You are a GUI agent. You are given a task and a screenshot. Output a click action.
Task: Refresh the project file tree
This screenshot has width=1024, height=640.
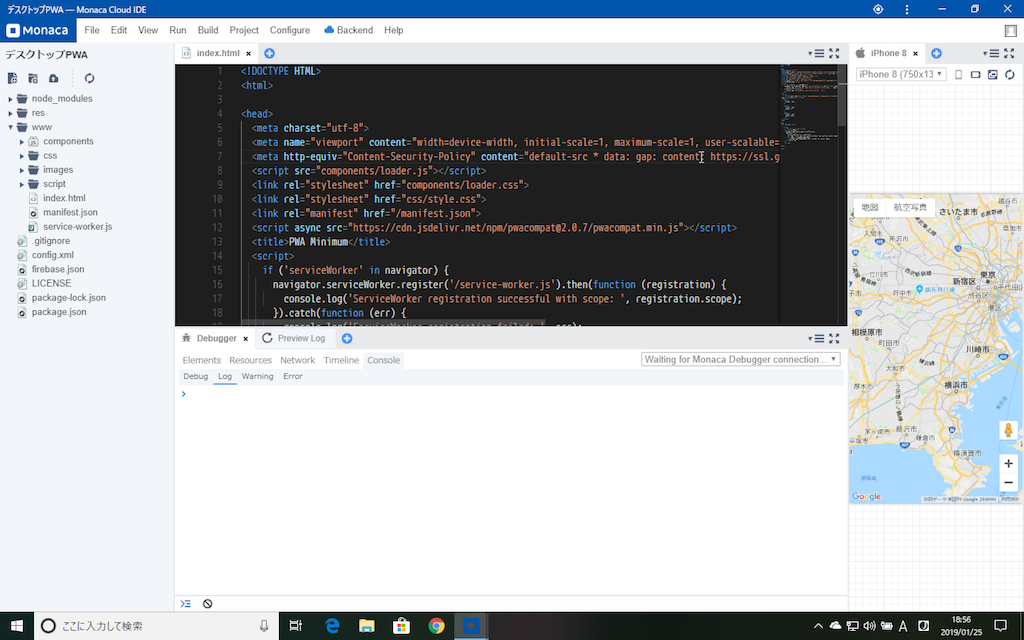point(89,78)
